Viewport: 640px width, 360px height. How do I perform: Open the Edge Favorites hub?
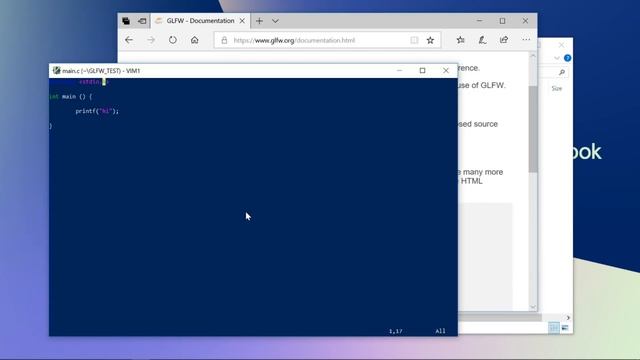461,40
